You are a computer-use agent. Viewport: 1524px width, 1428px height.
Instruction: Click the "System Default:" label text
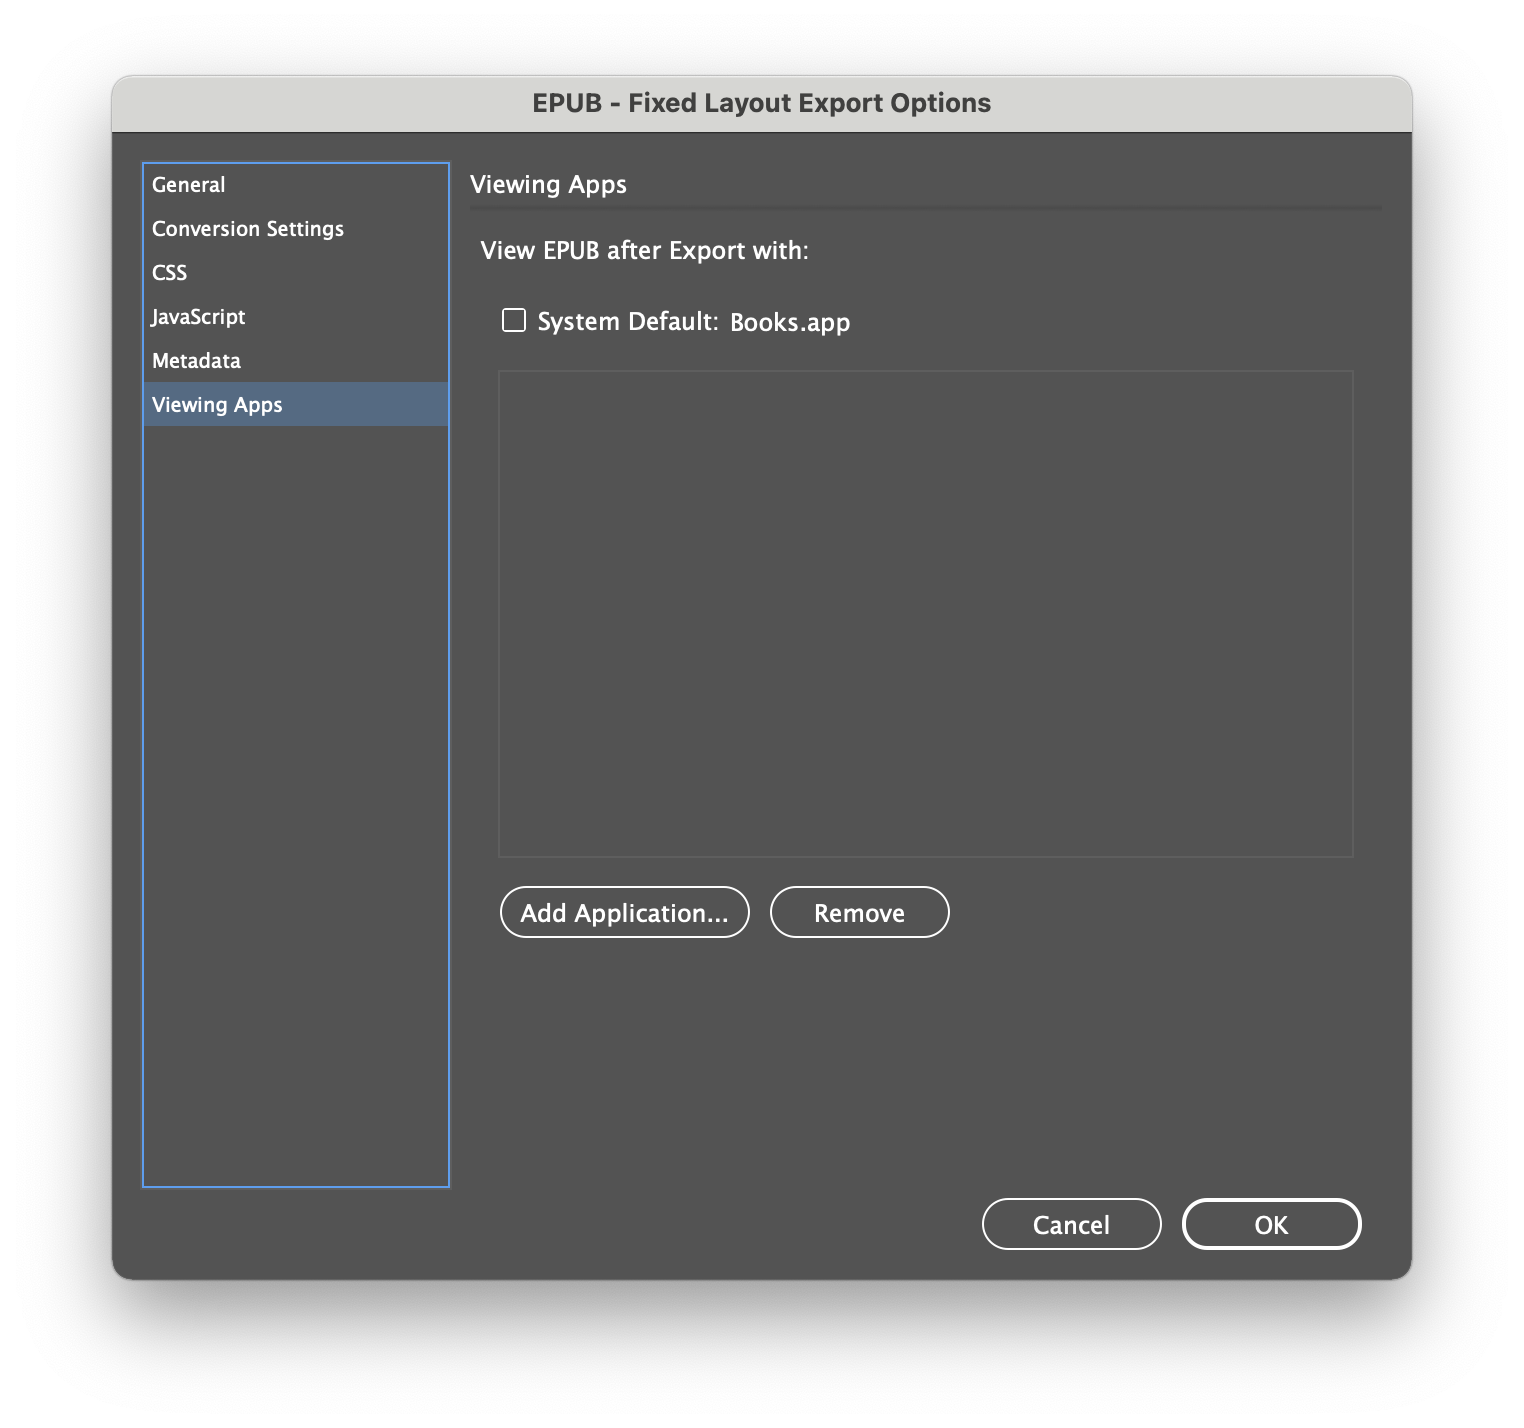pyautogui.click(x=627, y=322)
